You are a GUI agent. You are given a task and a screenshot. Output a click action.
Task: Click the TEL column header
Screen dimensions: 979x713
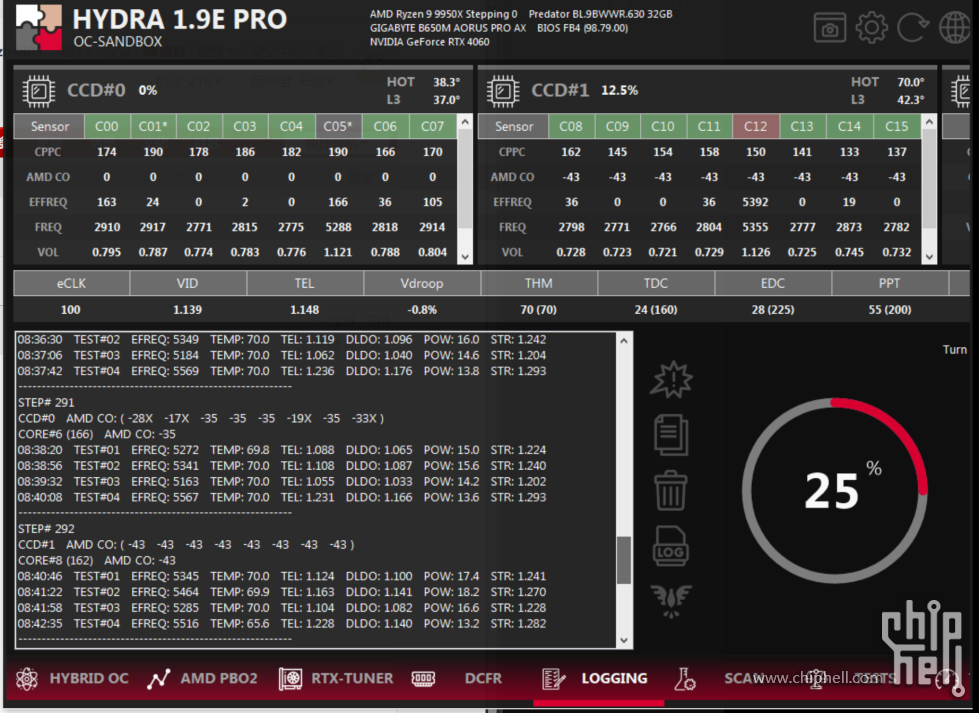(x=305, y=283)
